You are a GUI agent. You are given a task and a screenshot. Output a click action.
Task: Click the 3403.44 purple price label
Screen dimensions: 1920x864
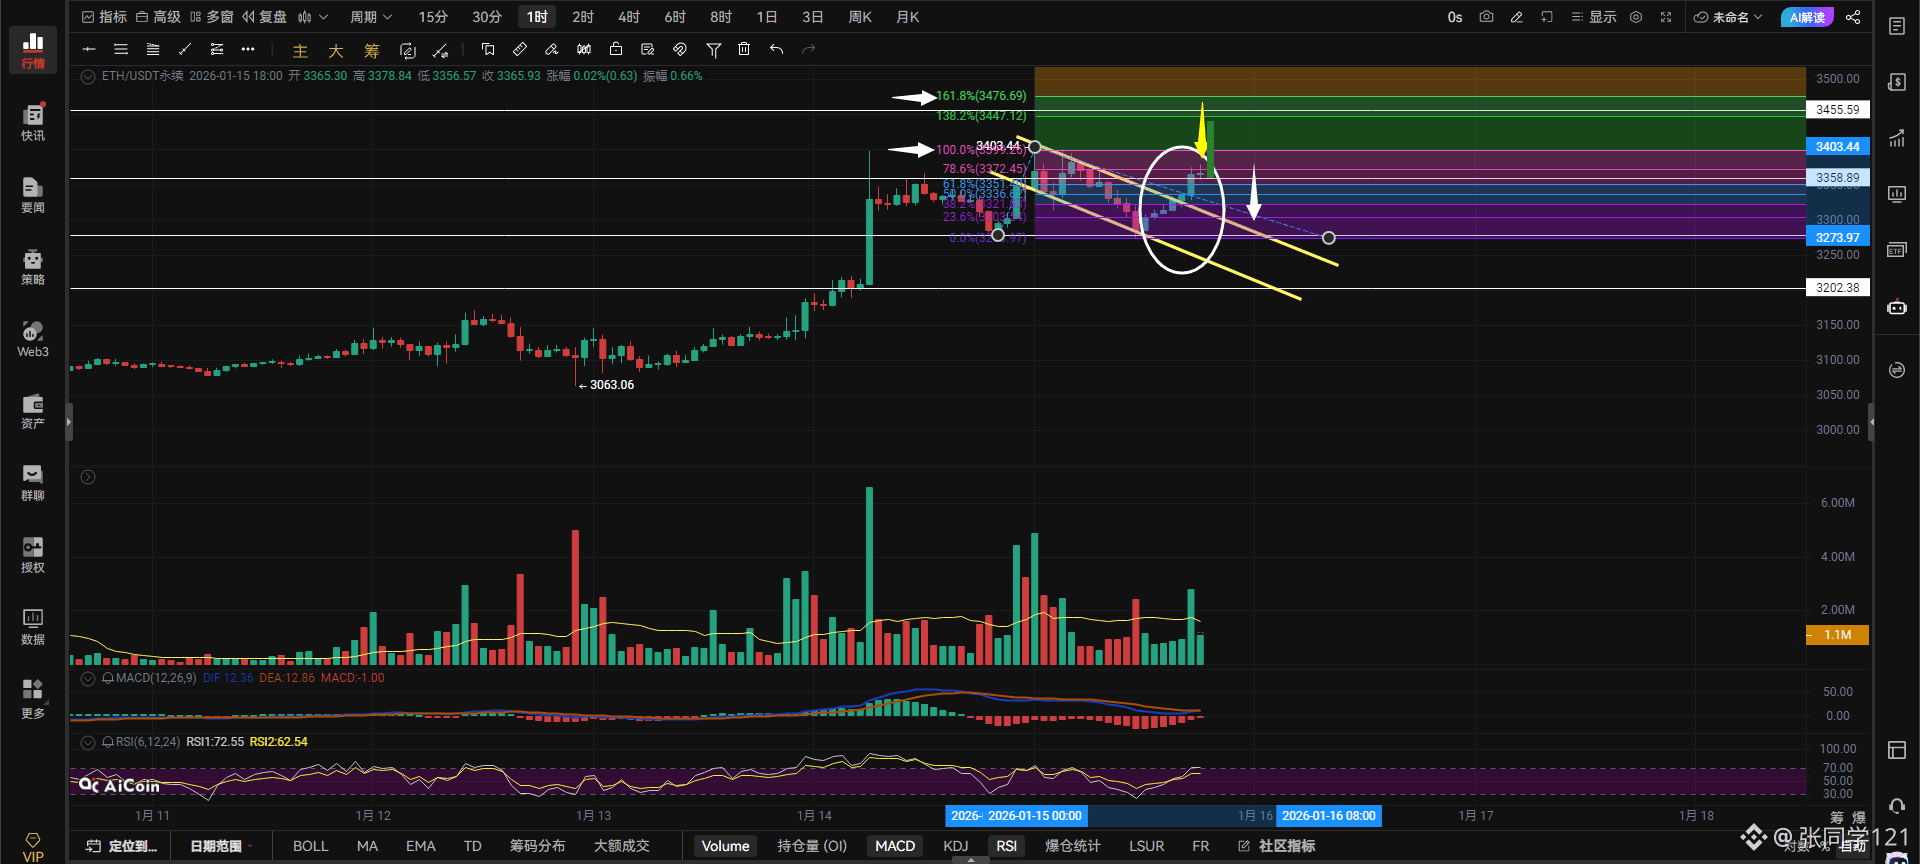point(1837,146)
